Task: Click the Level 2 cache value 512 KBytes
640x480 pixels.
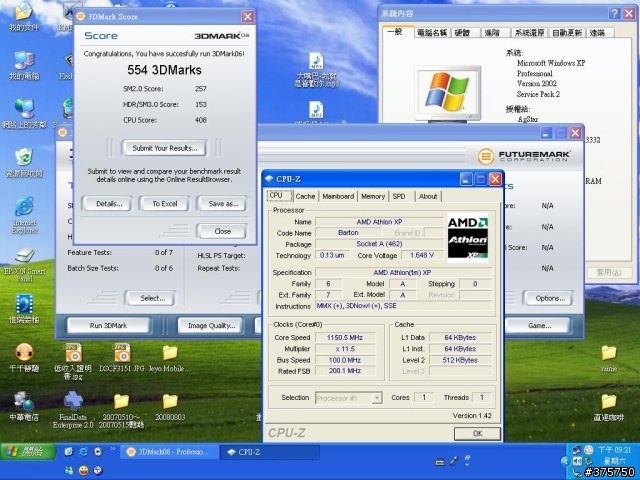Action: pyautogui.click(x=460, y=360)
